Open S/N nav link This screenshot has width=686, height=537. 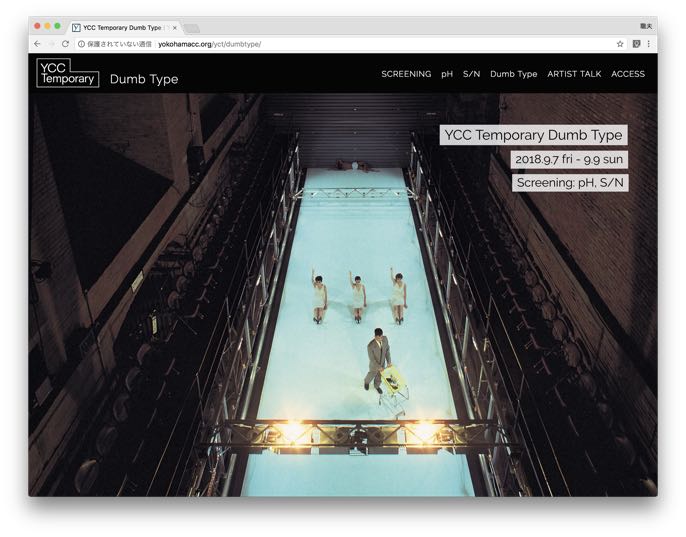pos(471,74)
